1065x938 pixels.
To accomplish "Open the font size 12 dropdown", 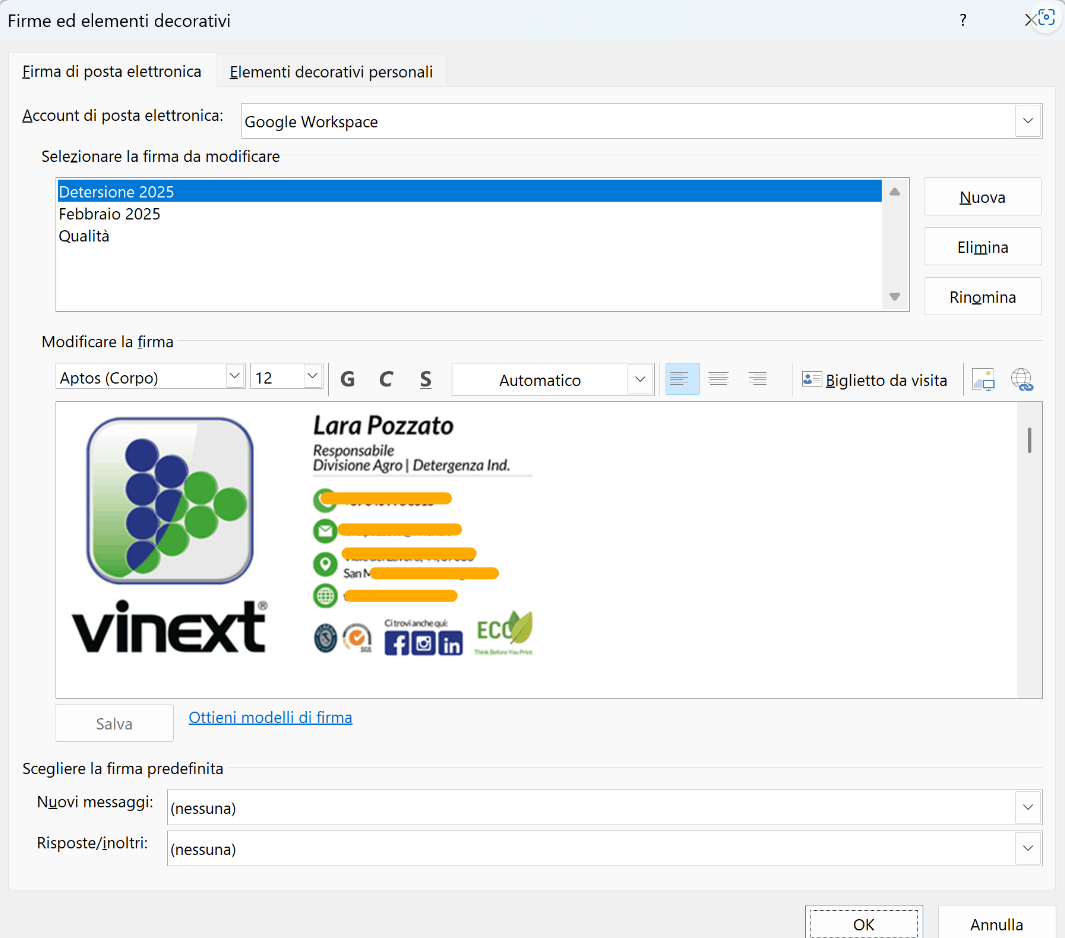I will coord(312,376).
